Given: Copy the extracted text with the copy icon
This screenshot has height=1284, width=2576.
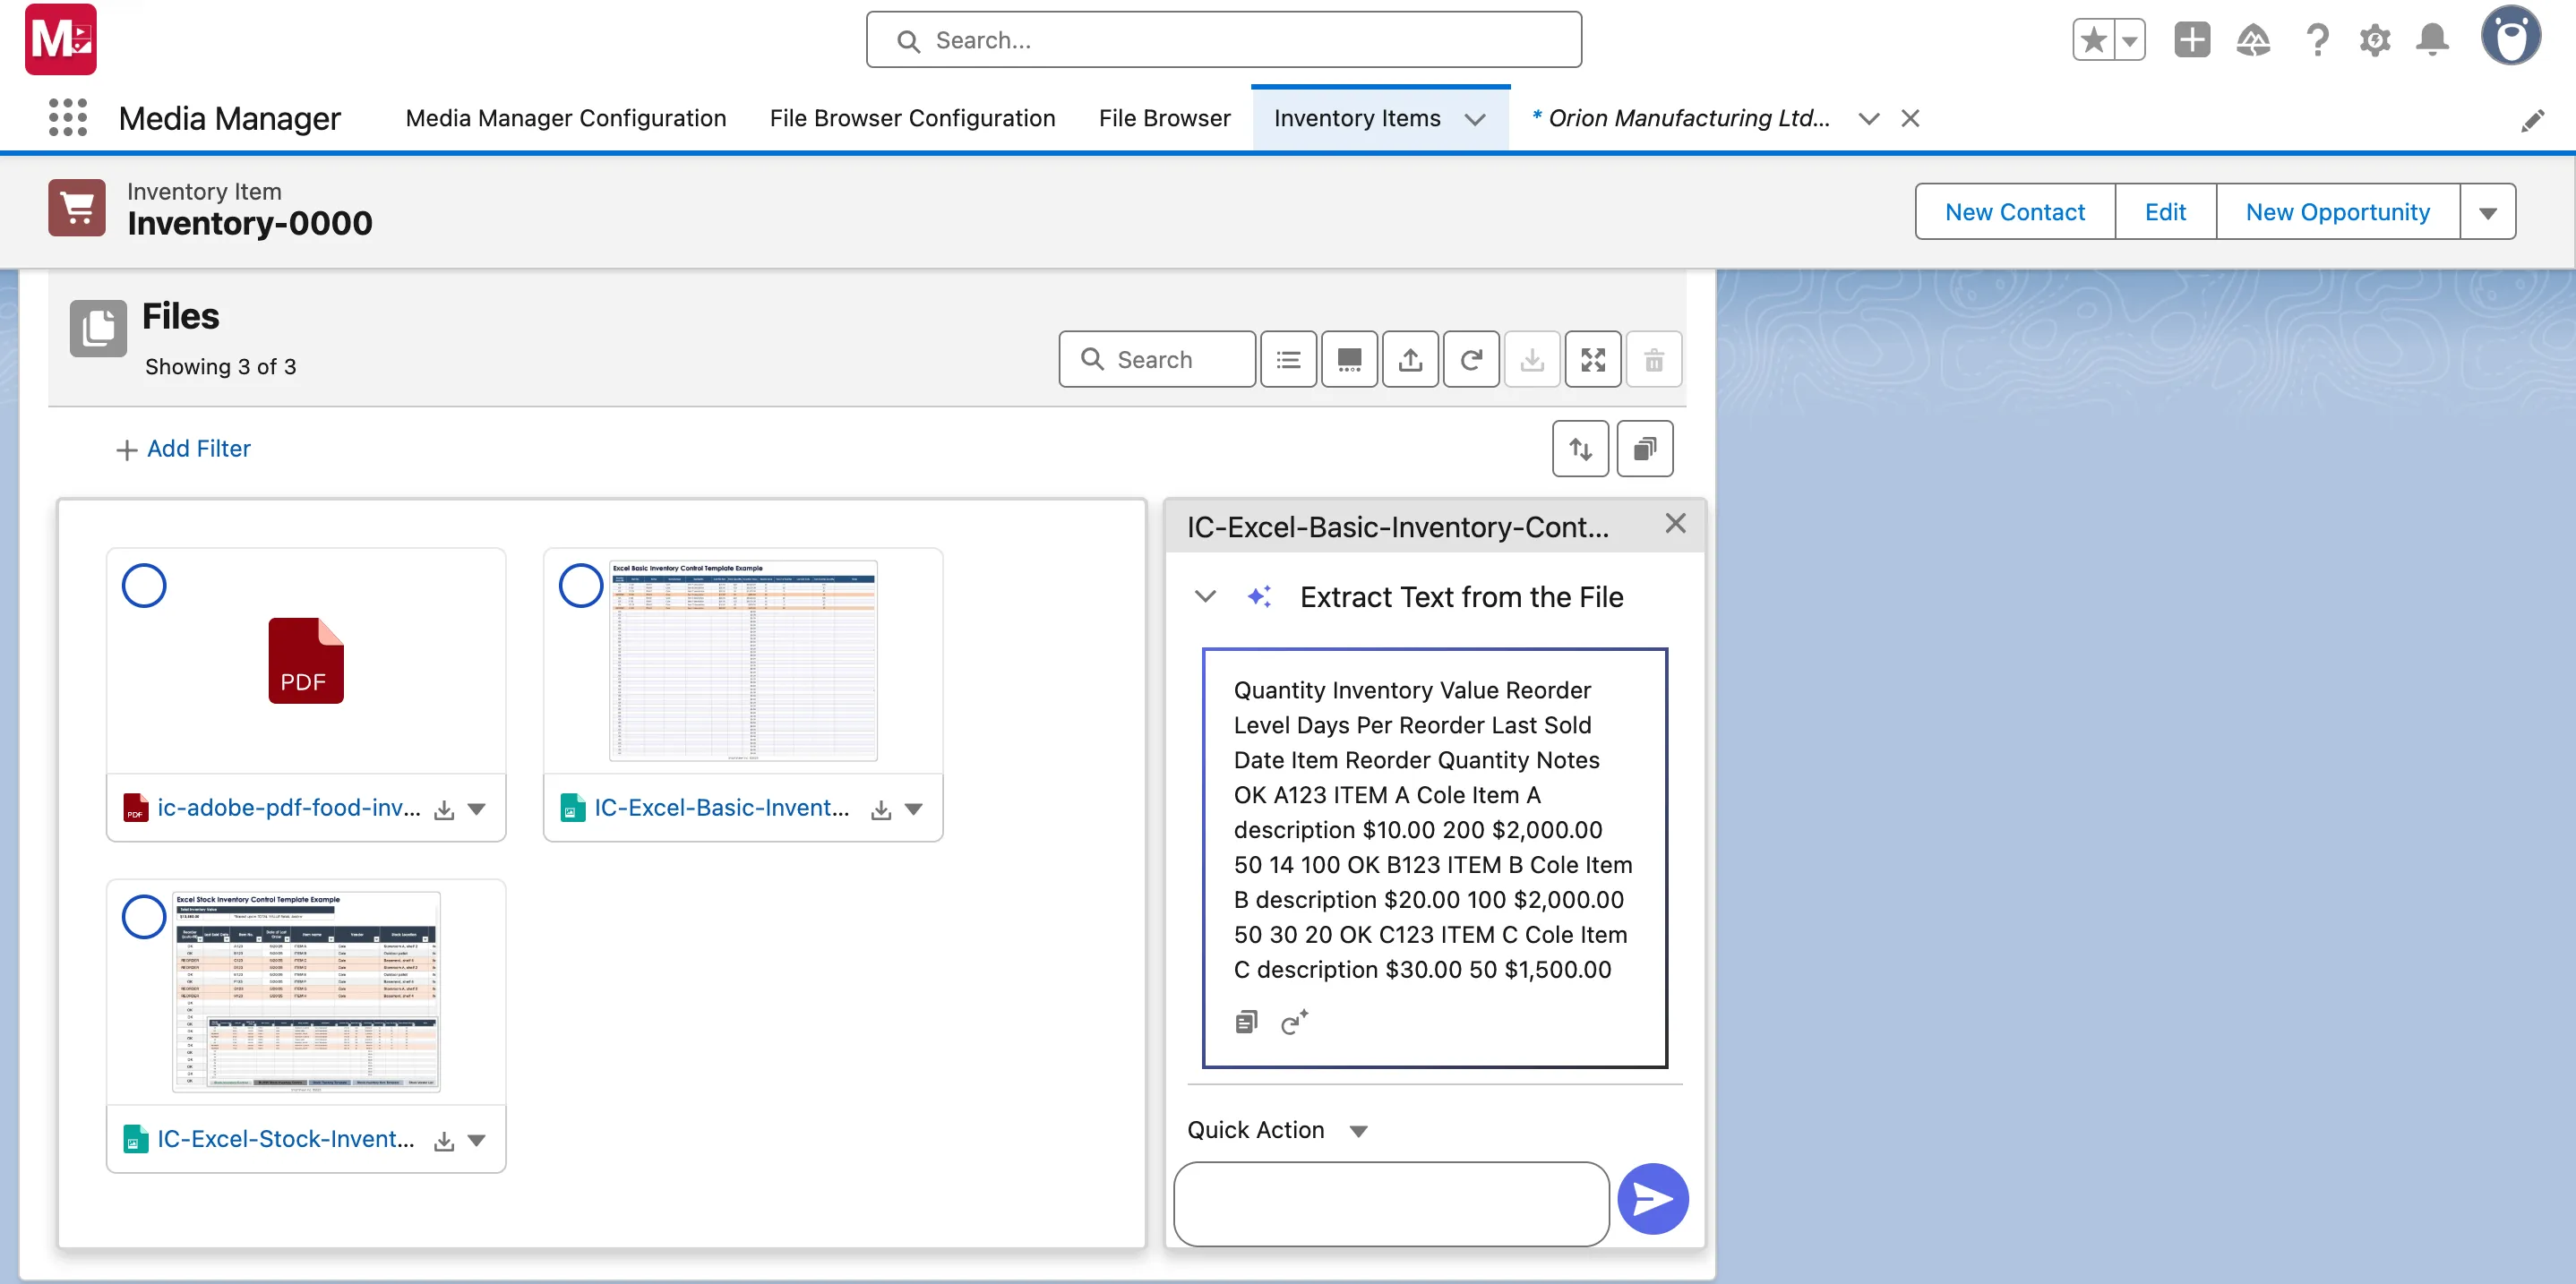Looking at the screenshot, I should click(x=1246, y=1022).
